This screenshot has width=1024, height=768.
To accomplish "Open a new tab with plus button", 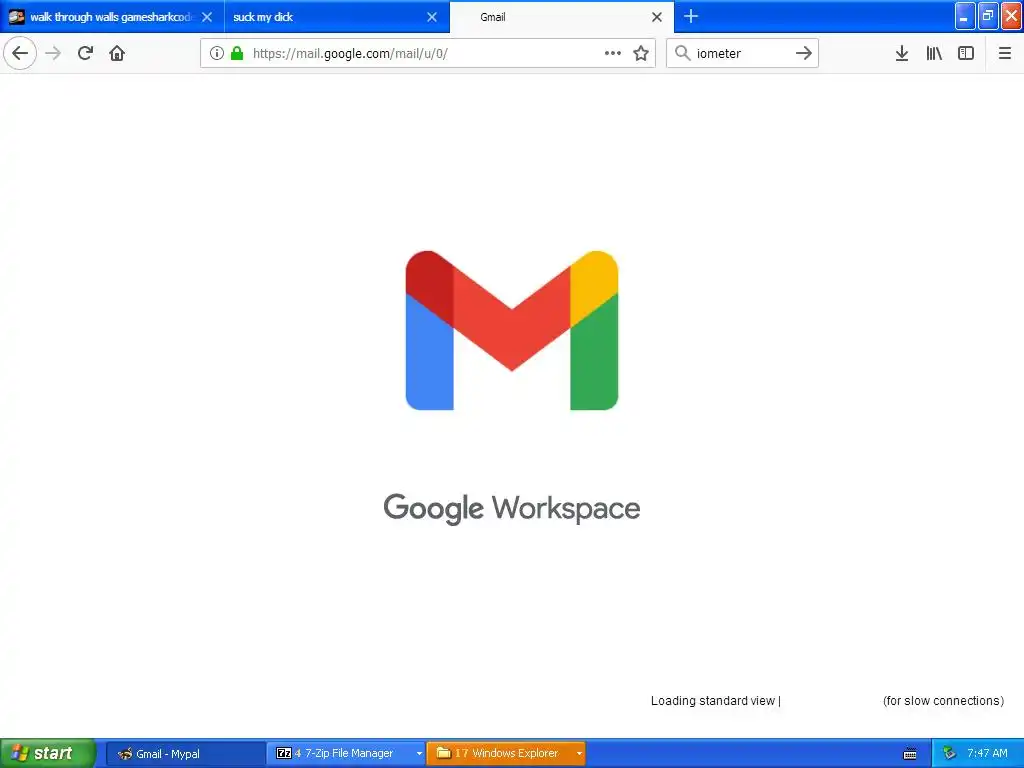I will pos(691,16).
